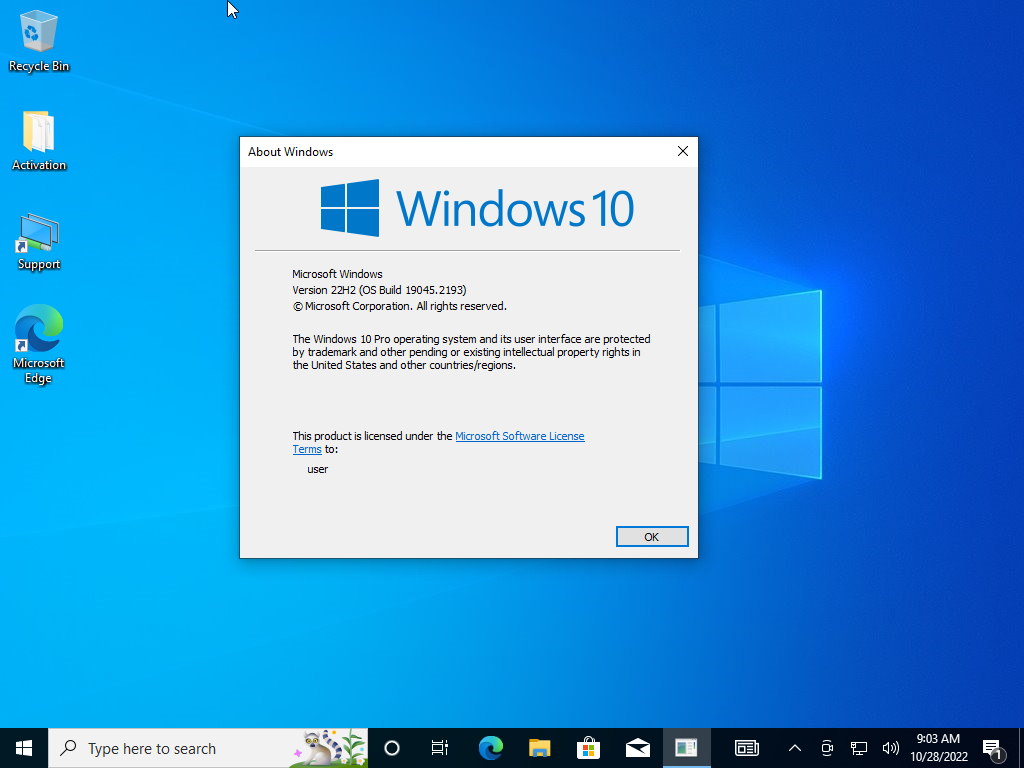Viewport: 1024px width, 768px height.
Task: Open News and Interests widget in taskbar
Action: click(x=746, y=748)
